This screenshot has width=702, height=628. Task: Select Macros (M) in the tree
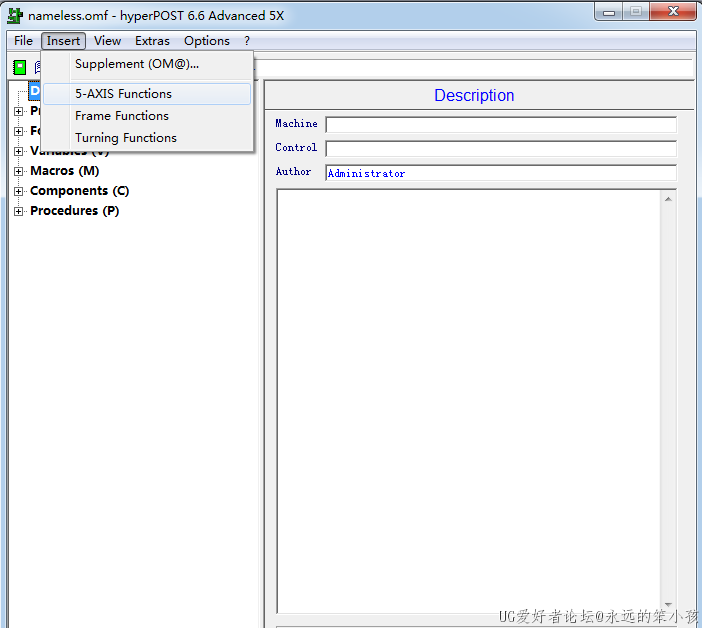(64, 171)
